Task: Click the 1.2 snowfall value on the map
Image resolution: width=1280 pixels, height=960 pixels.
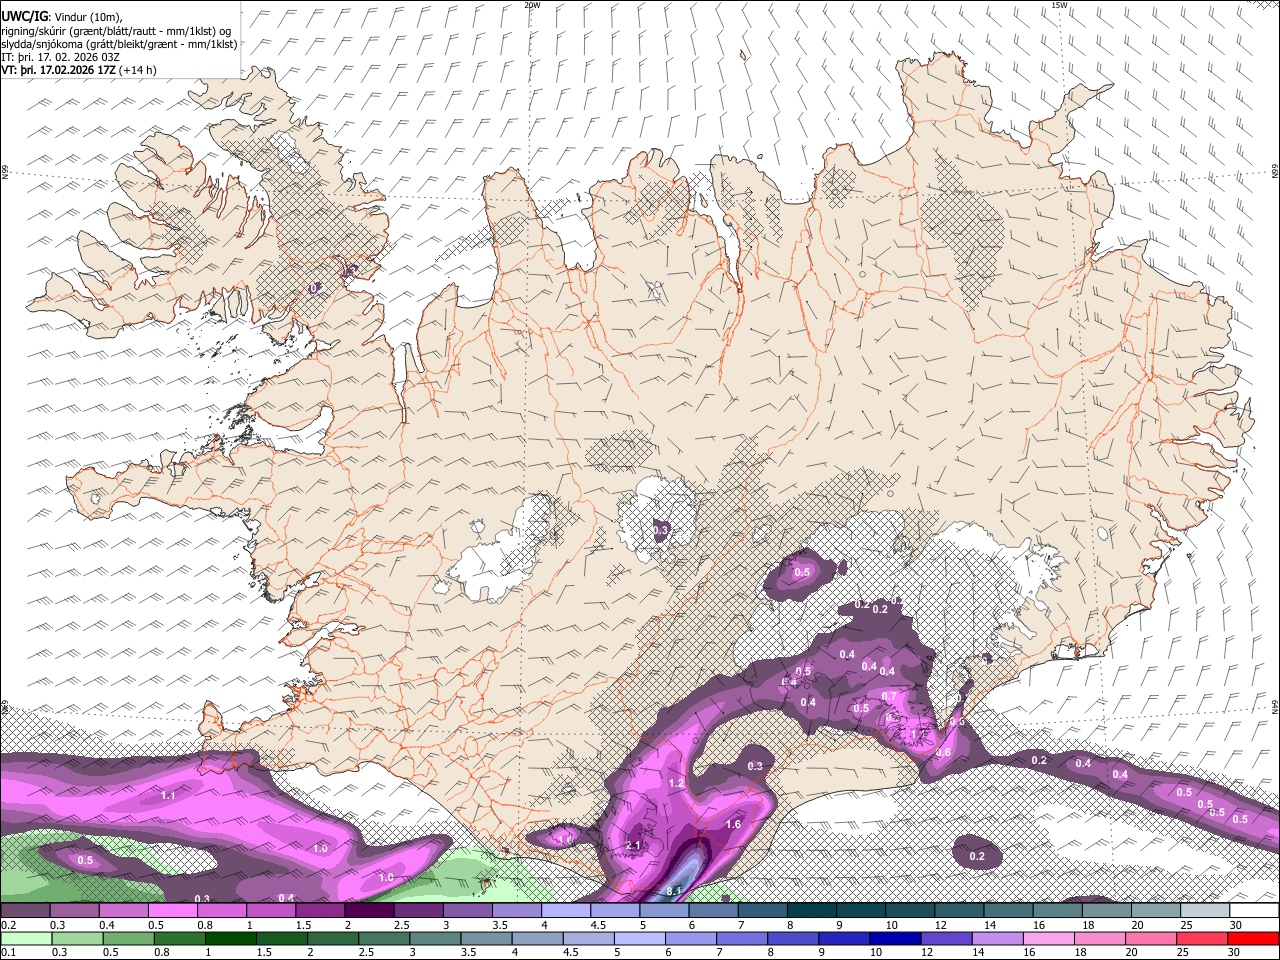Action: [x=676, y=783]
